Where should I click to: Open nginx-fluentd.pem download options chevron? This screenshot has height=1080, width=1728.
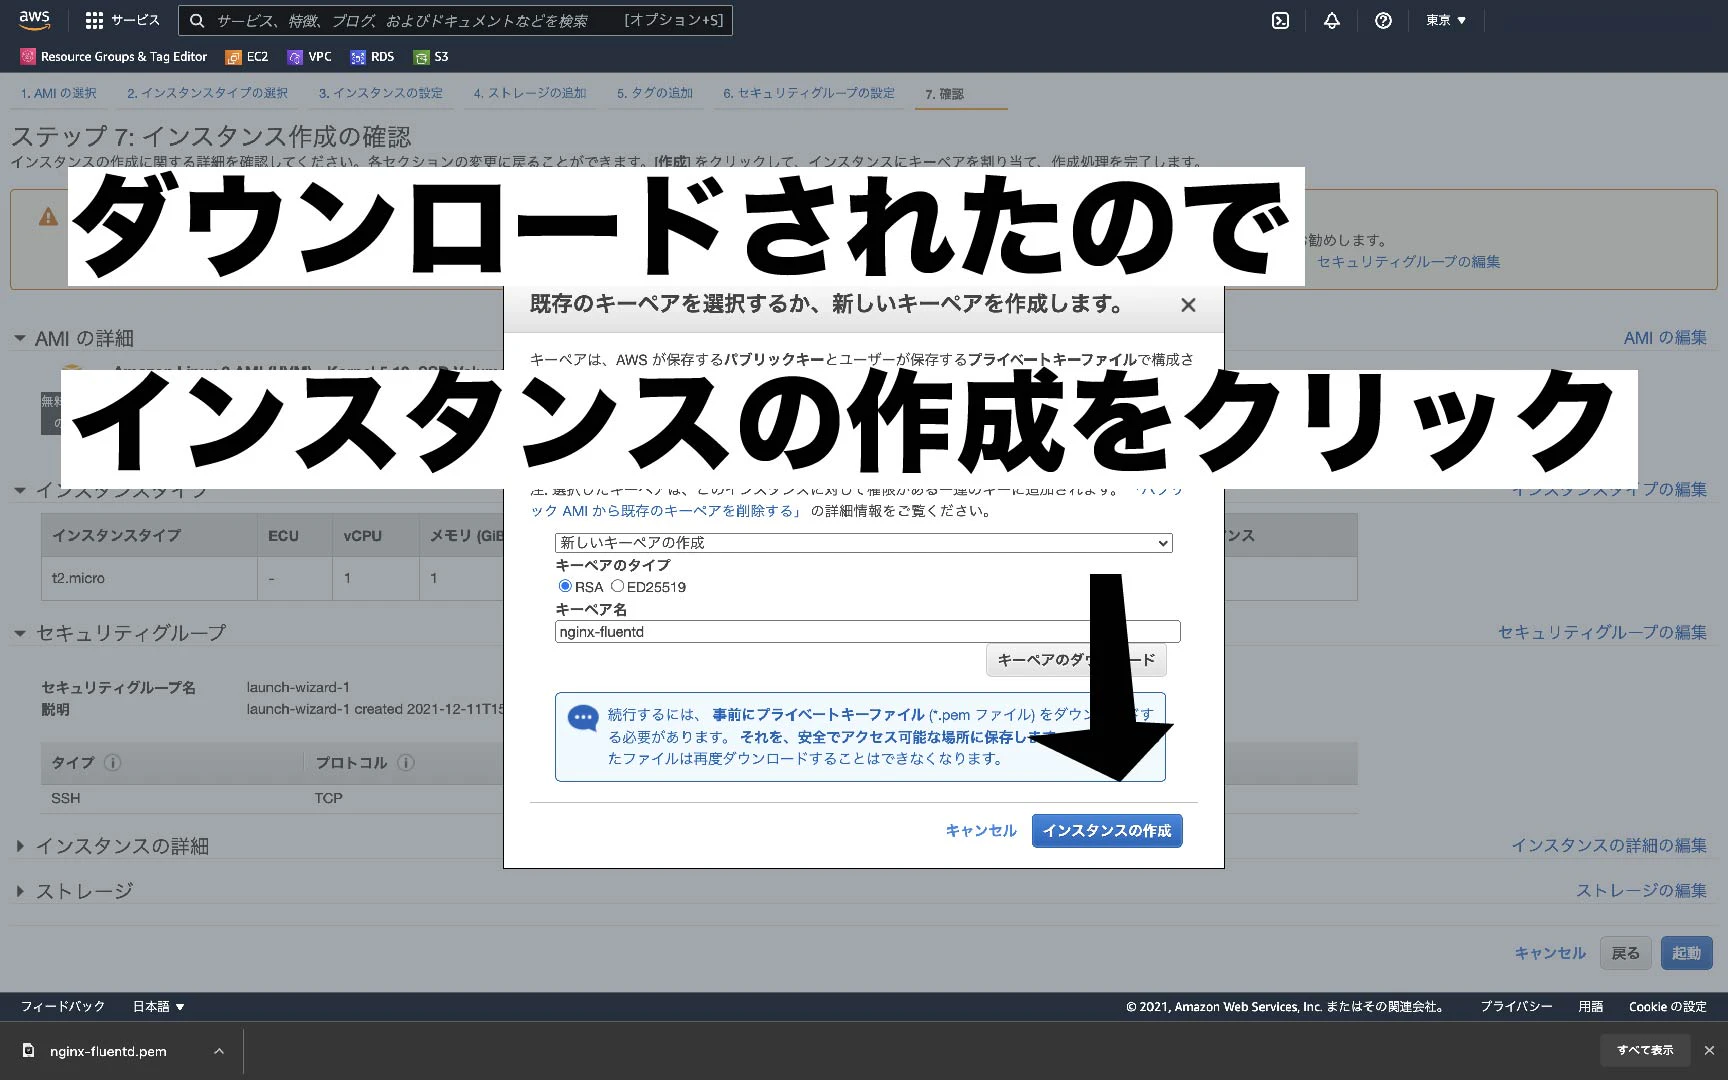tap(219, 1051)
